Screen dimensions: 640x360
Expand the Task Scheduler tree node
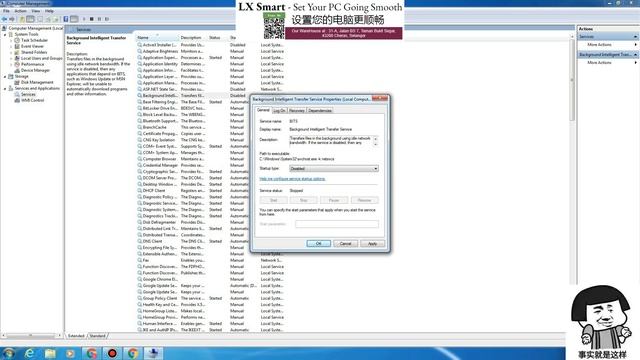pos(11,40)
